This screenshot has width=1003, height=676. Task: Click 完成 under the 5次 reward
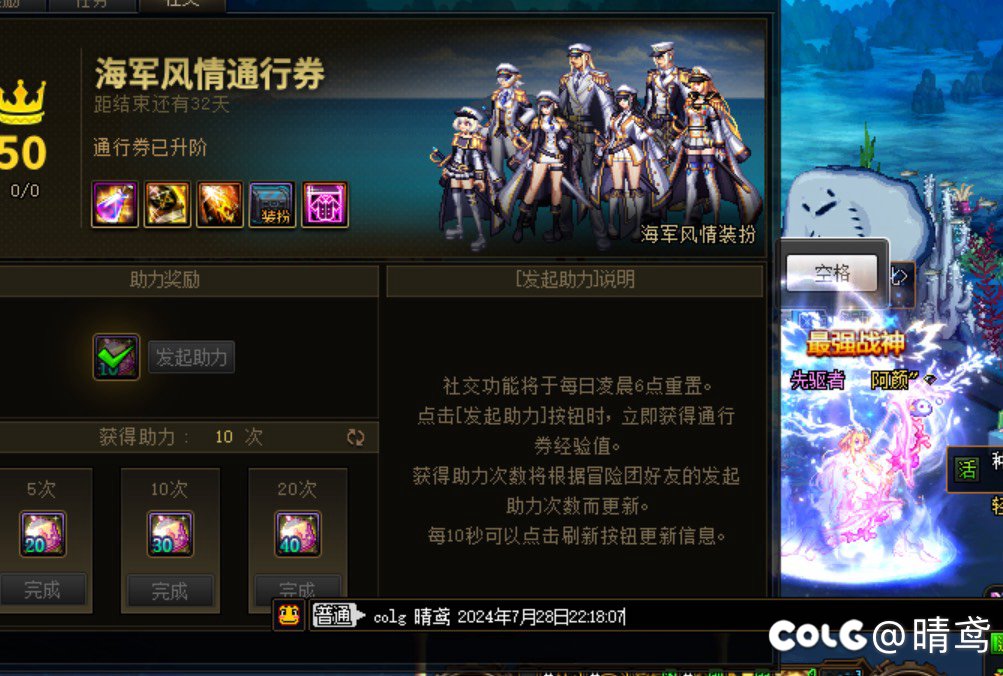click(x=42, y=590)
